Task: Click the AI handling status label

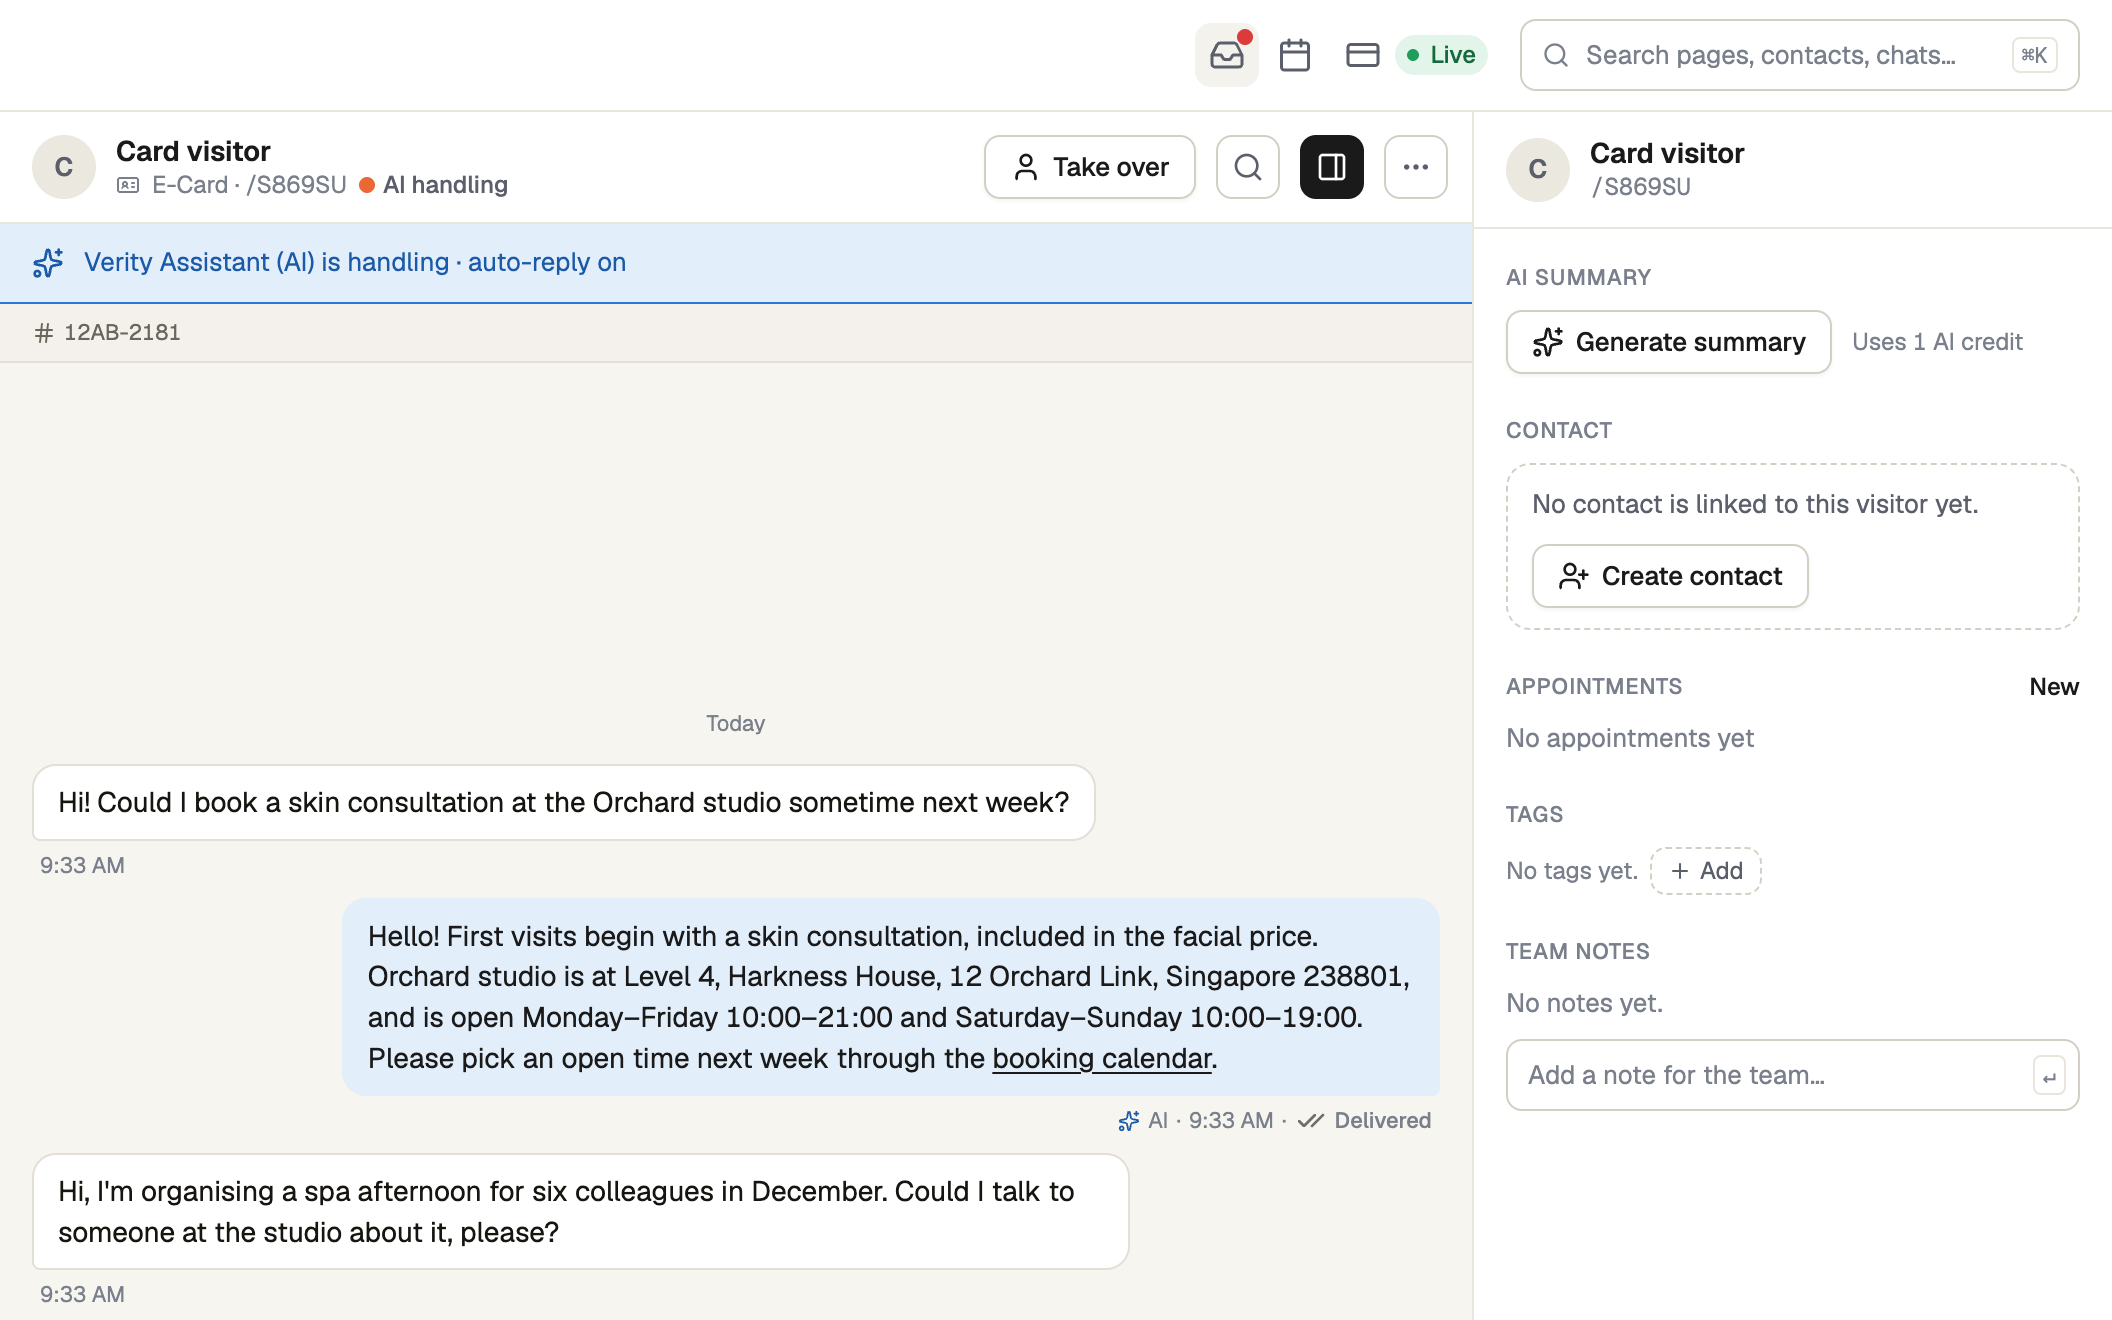Action: 445,185
